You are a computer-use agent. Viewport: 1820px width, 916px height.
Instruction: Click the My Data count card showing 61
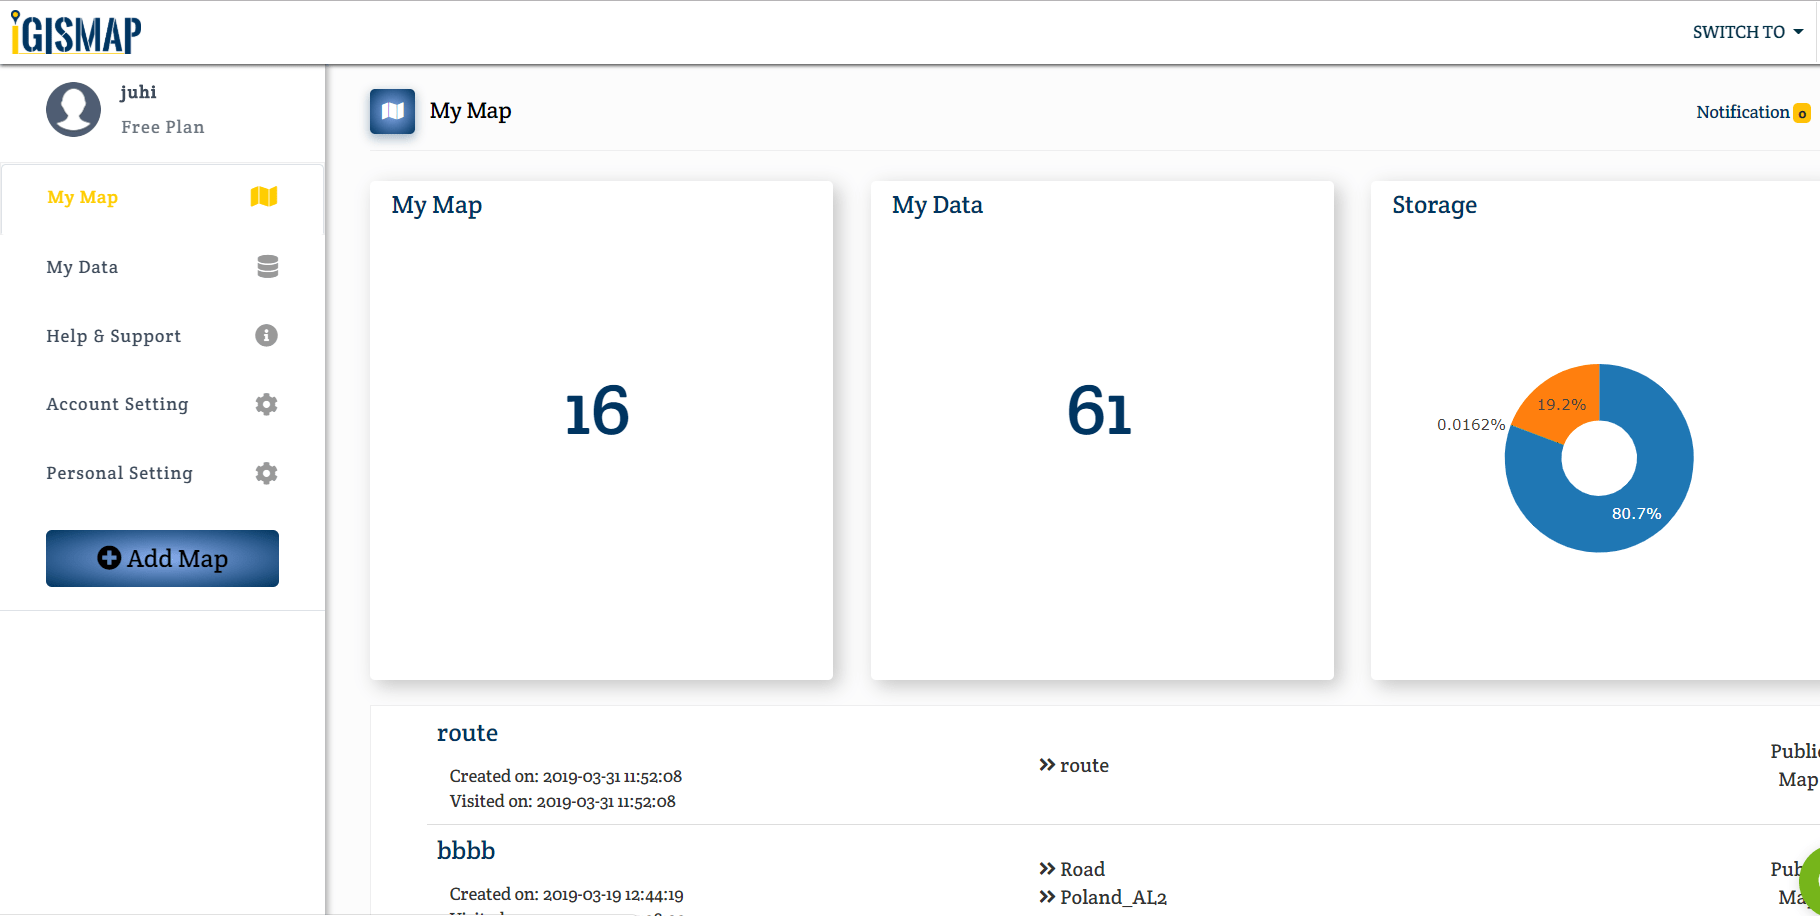[1101, 430]
